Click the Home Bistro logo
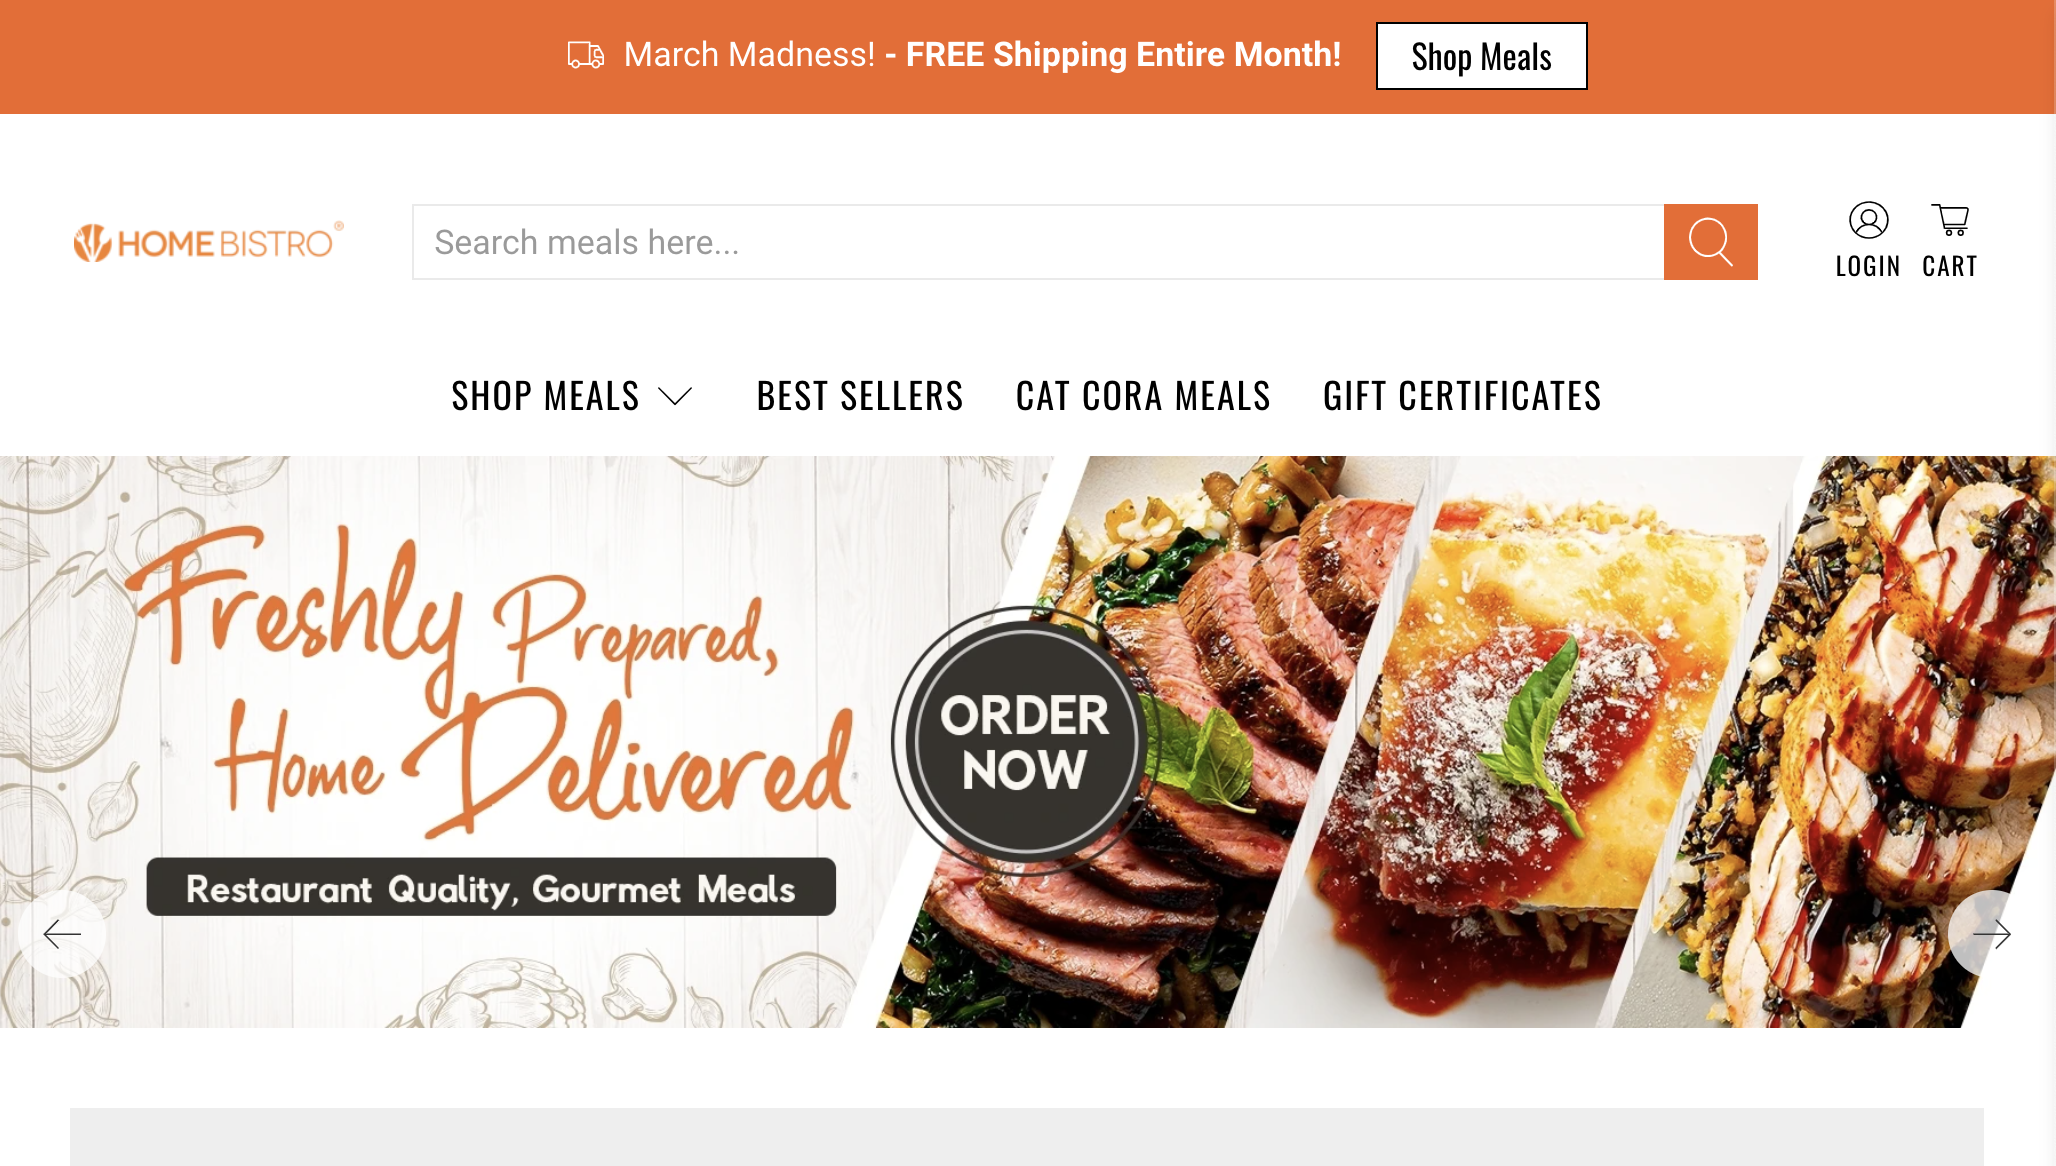Screen dimensions: 2056x1166 (209, 242)
